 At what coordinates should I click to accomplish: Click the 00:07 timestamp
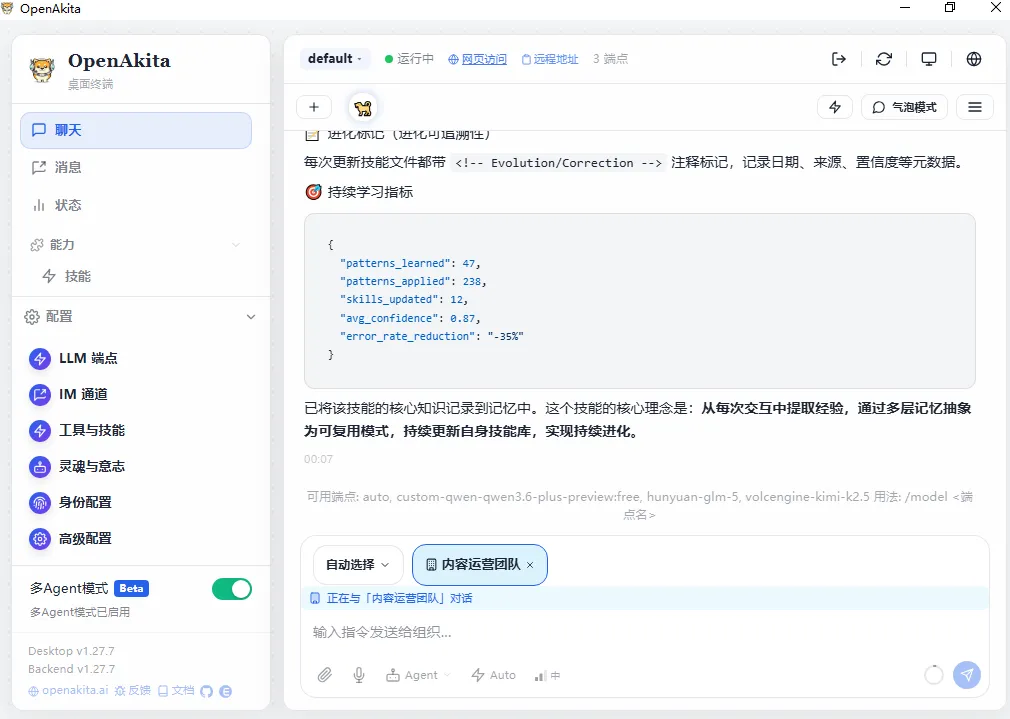318,459
